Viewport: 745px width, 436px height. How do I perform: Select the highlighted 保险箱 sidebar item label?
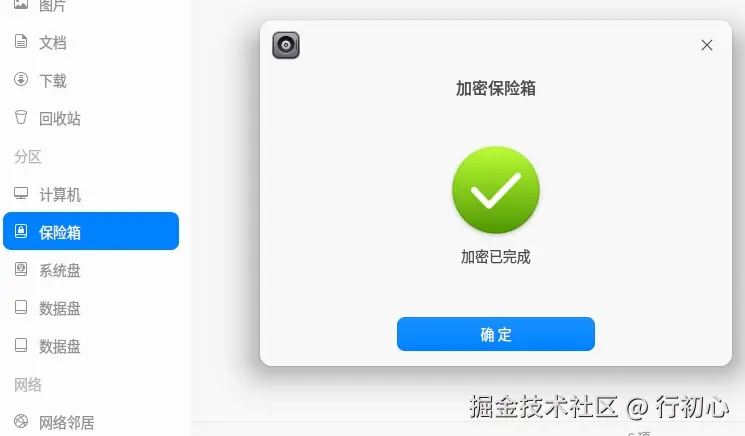pos(60,232)
